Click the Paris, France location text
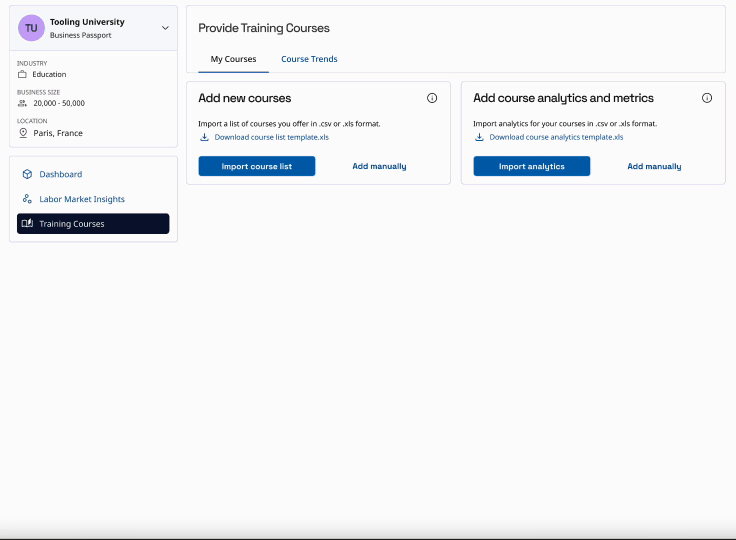 58,133
